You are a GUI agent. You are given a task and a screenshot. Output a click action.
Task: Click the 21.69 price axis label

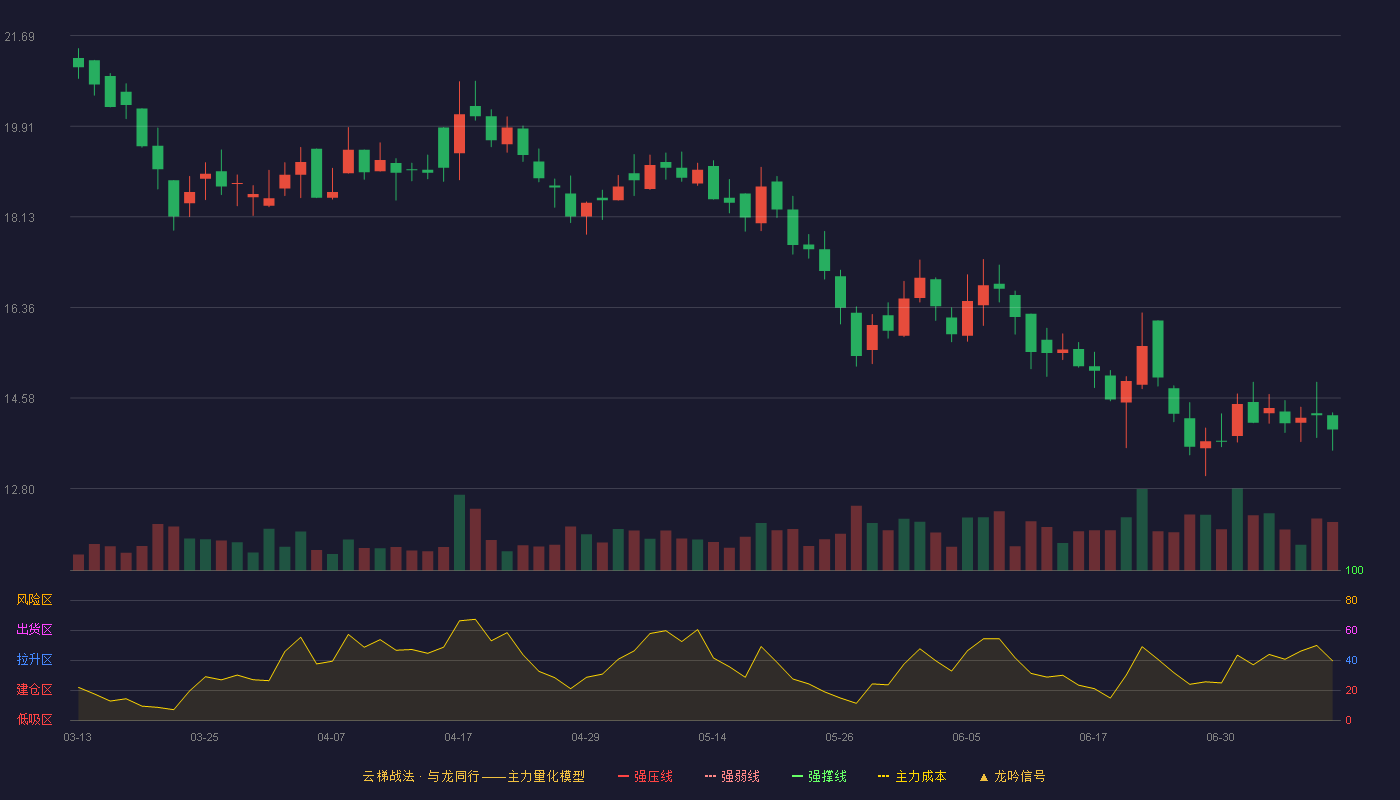19,37
